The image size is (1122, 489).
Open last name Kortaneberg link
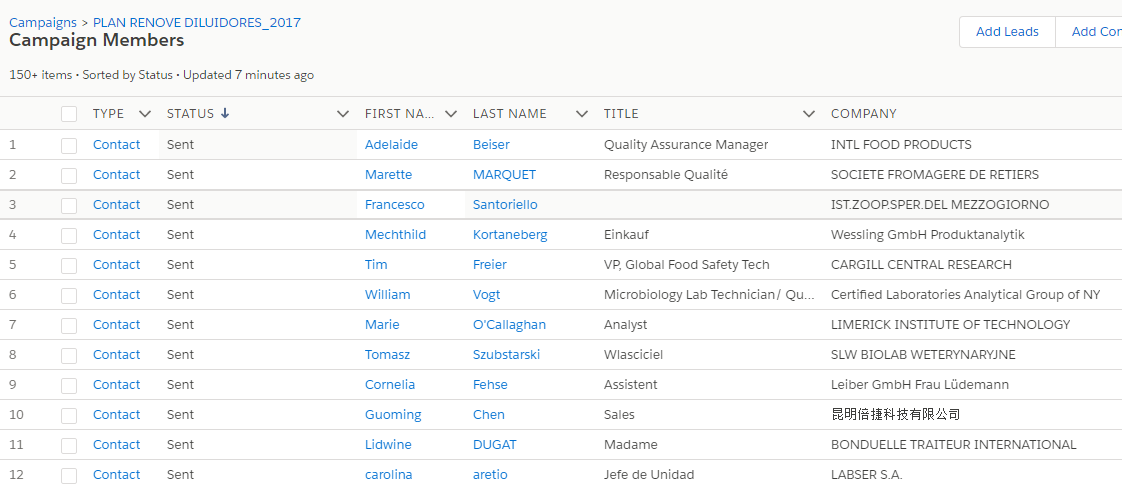[x=510, y=235]
